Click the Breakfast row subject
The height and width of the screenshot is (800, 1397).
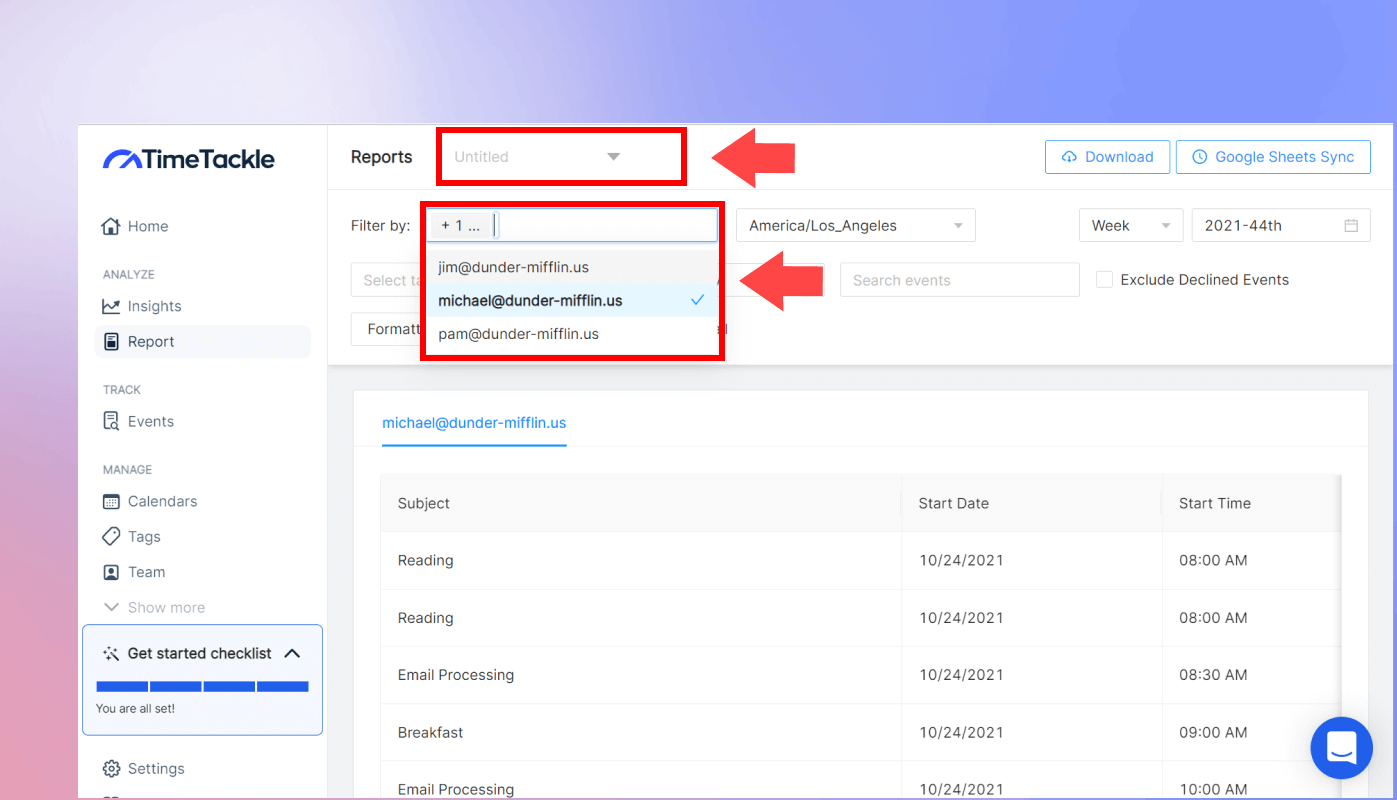(x=430, y=732)
